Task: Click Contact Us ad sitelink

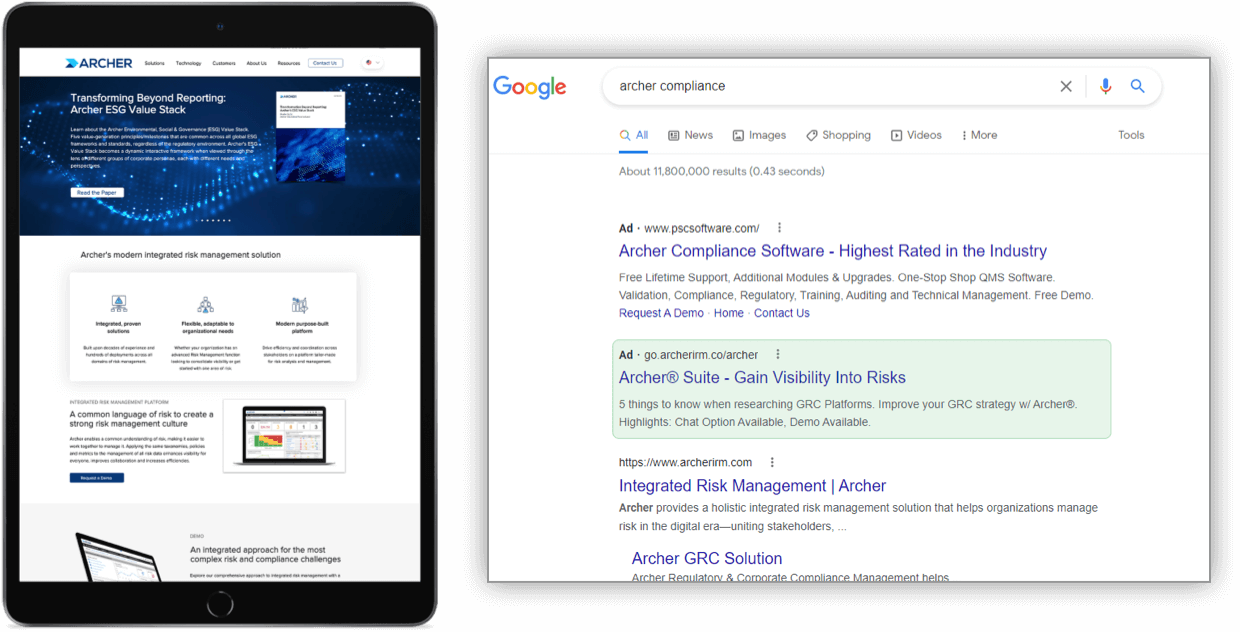Action: (x=782, y=313)
